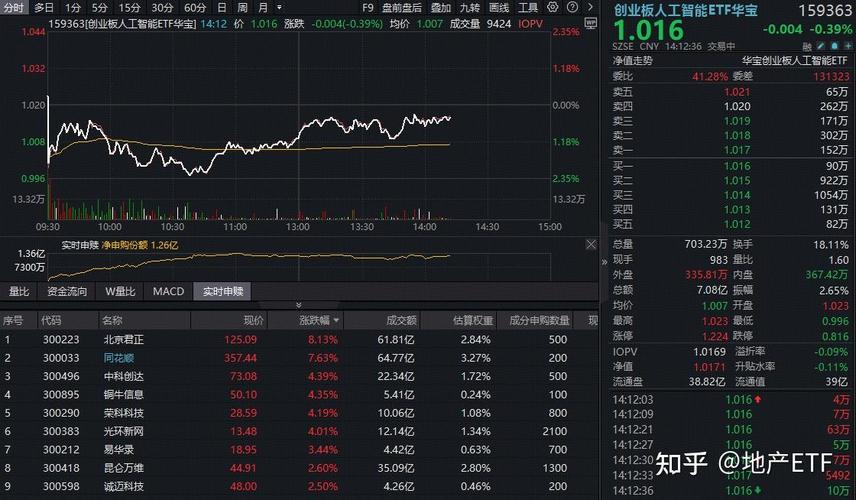
Task: Select the 资金流向 tab
Action: 67,291
